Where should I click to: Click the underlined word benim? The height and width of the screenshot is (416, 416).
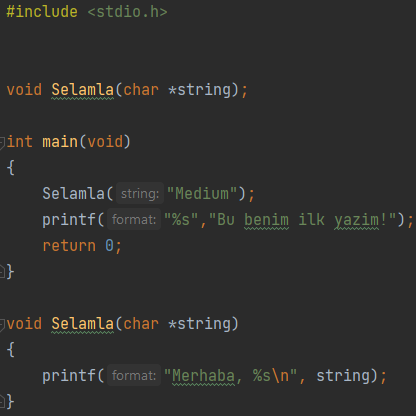(x=267, y=220)
